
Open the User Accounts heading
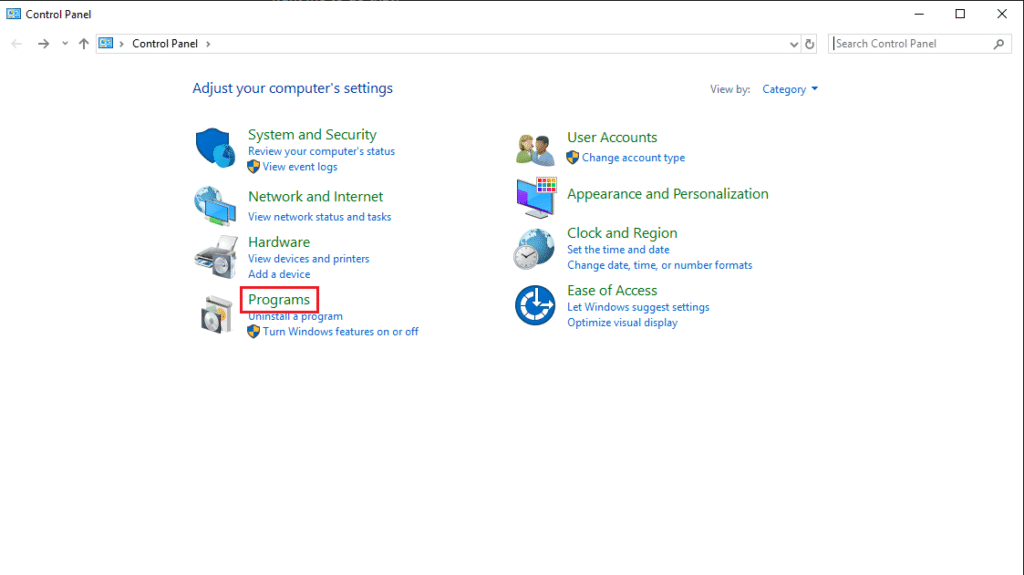tap(612, 138)
